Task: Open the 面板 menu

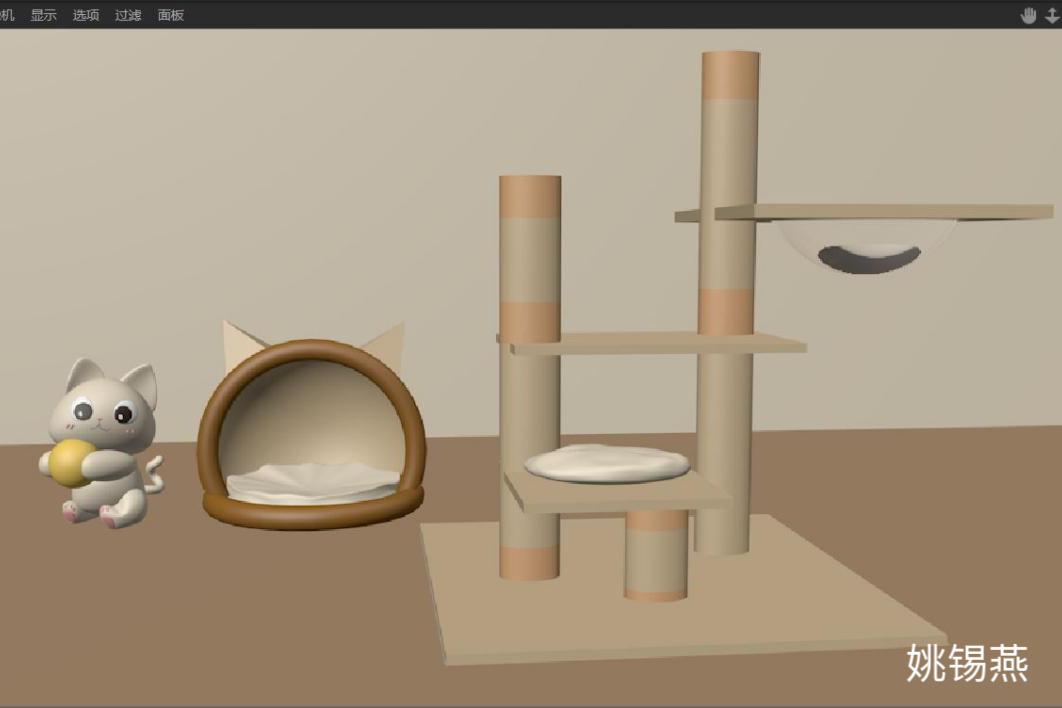Action: pyautogui.click(x=171, y=15)
